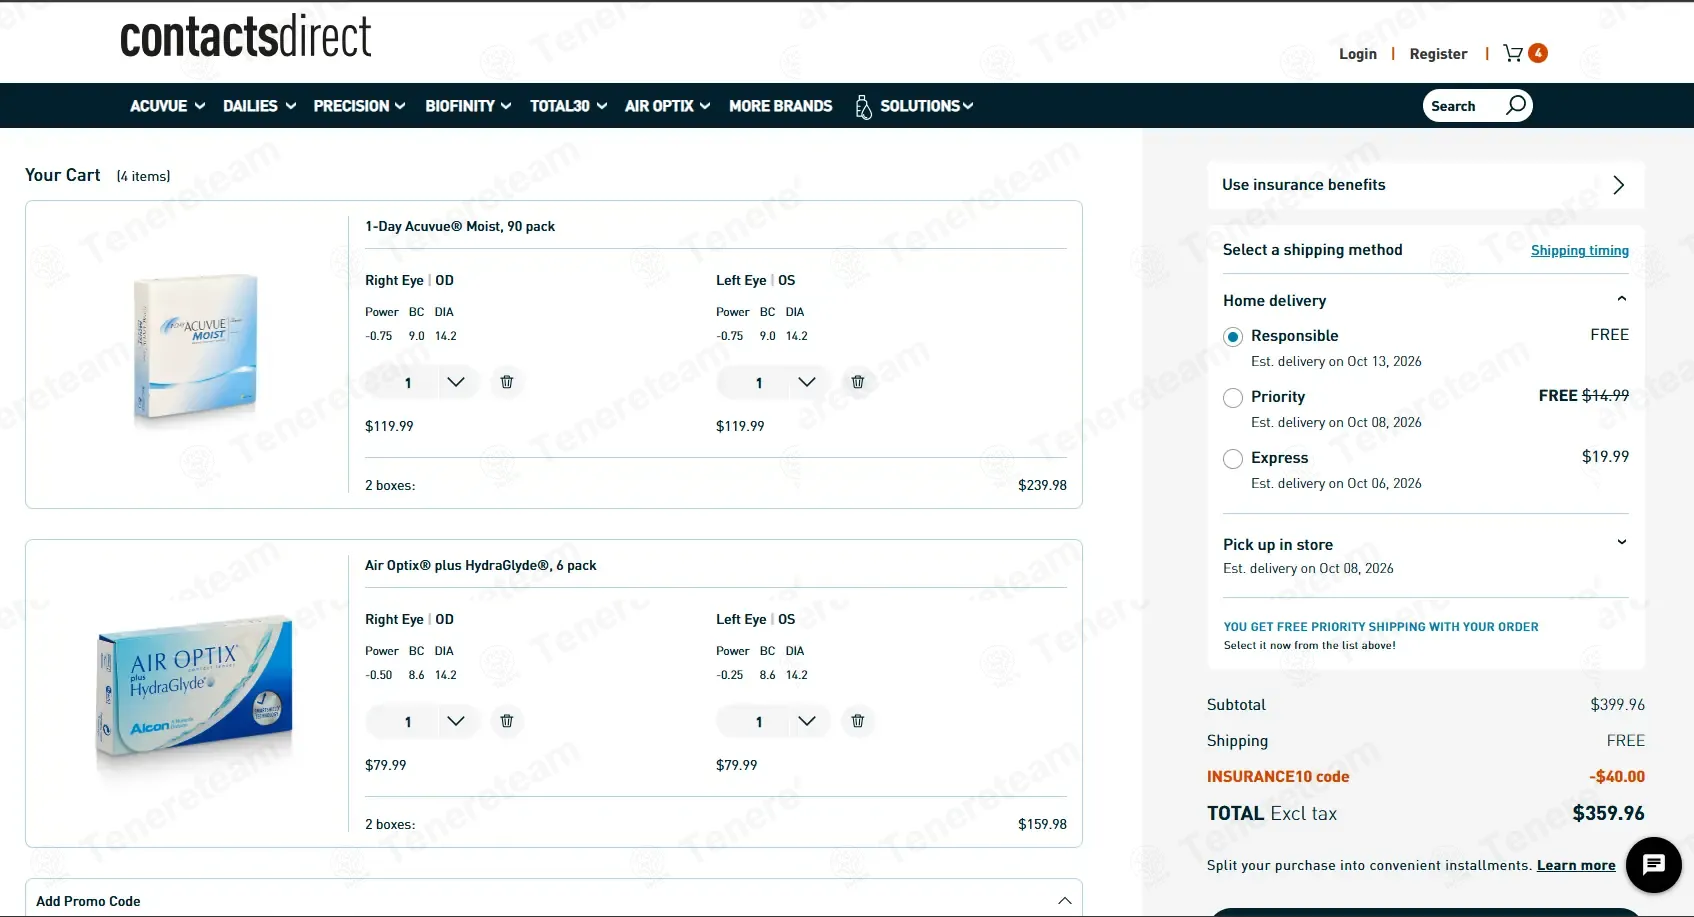Delete Acuvue Moist left eye item
Viewport: 1694px width, 917px height.
[x=858, y=382]
